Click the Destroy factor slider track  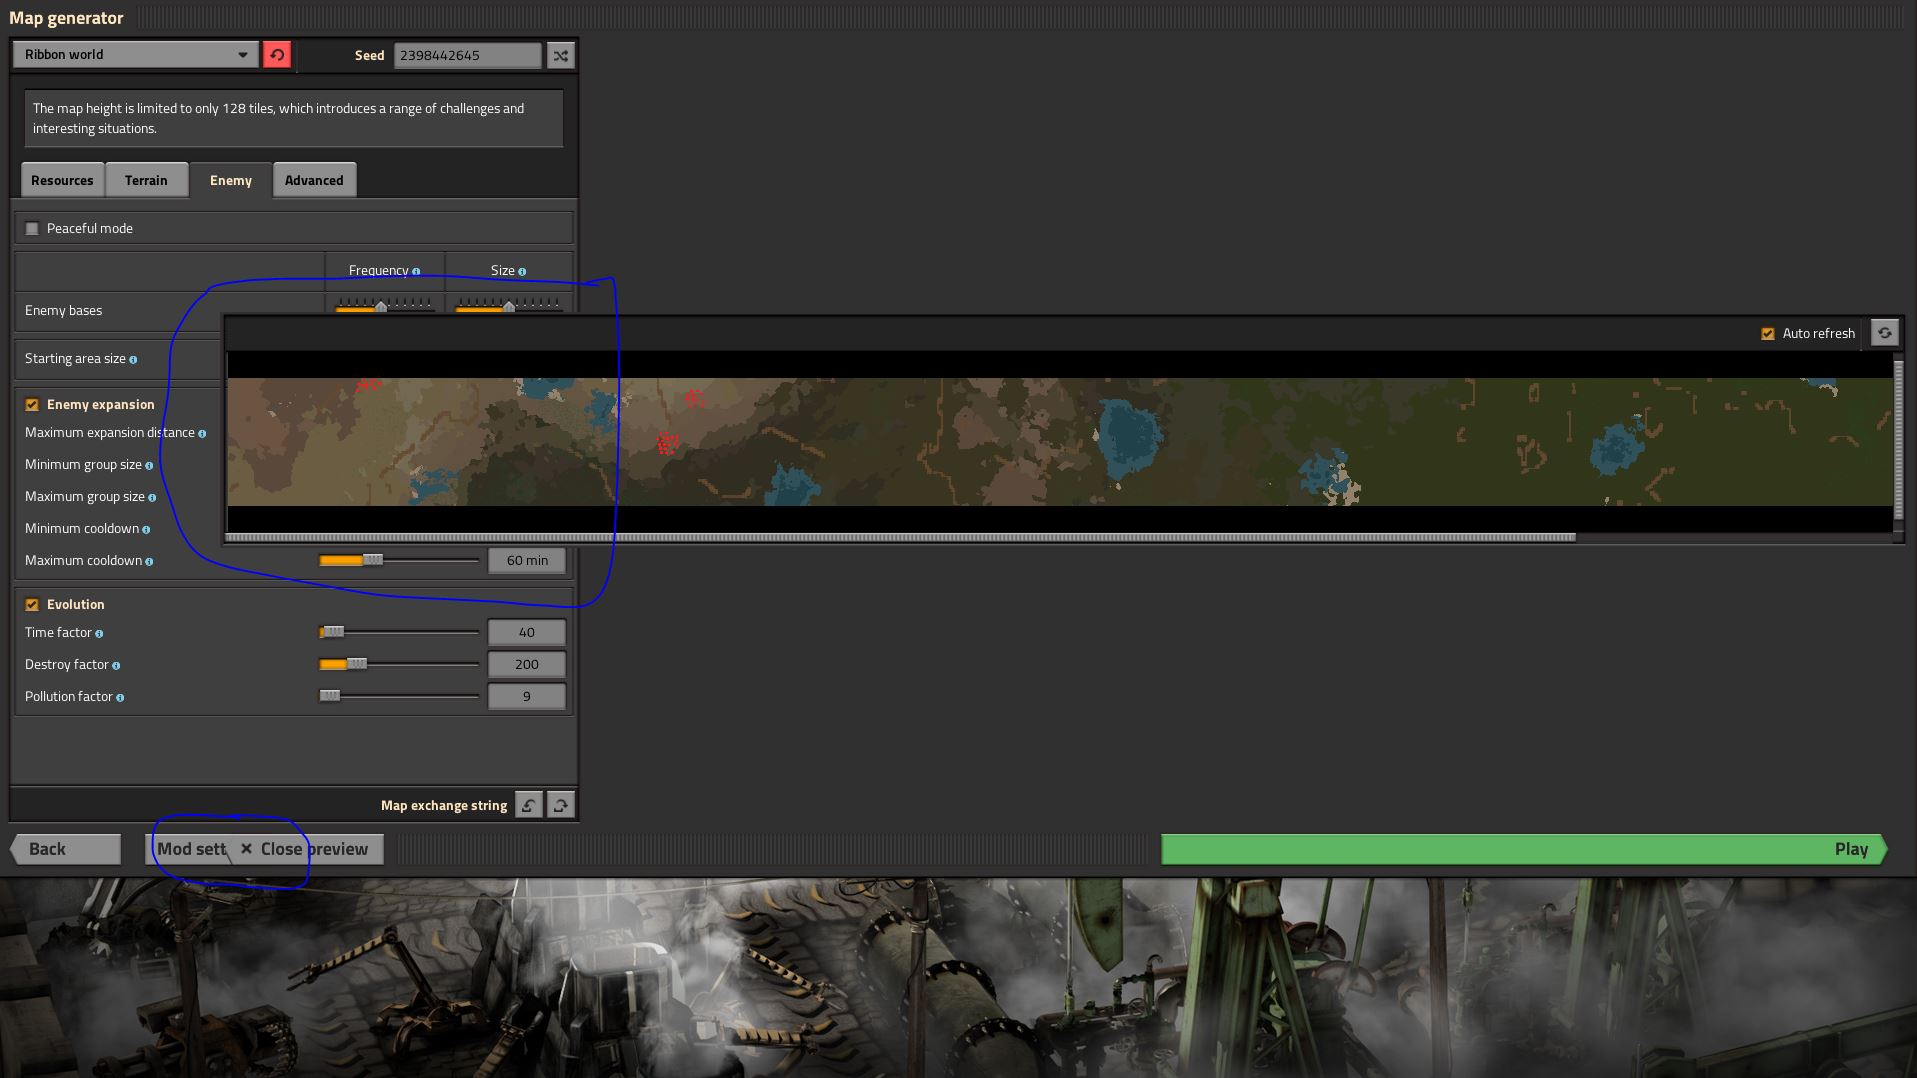tap(420, 664)
